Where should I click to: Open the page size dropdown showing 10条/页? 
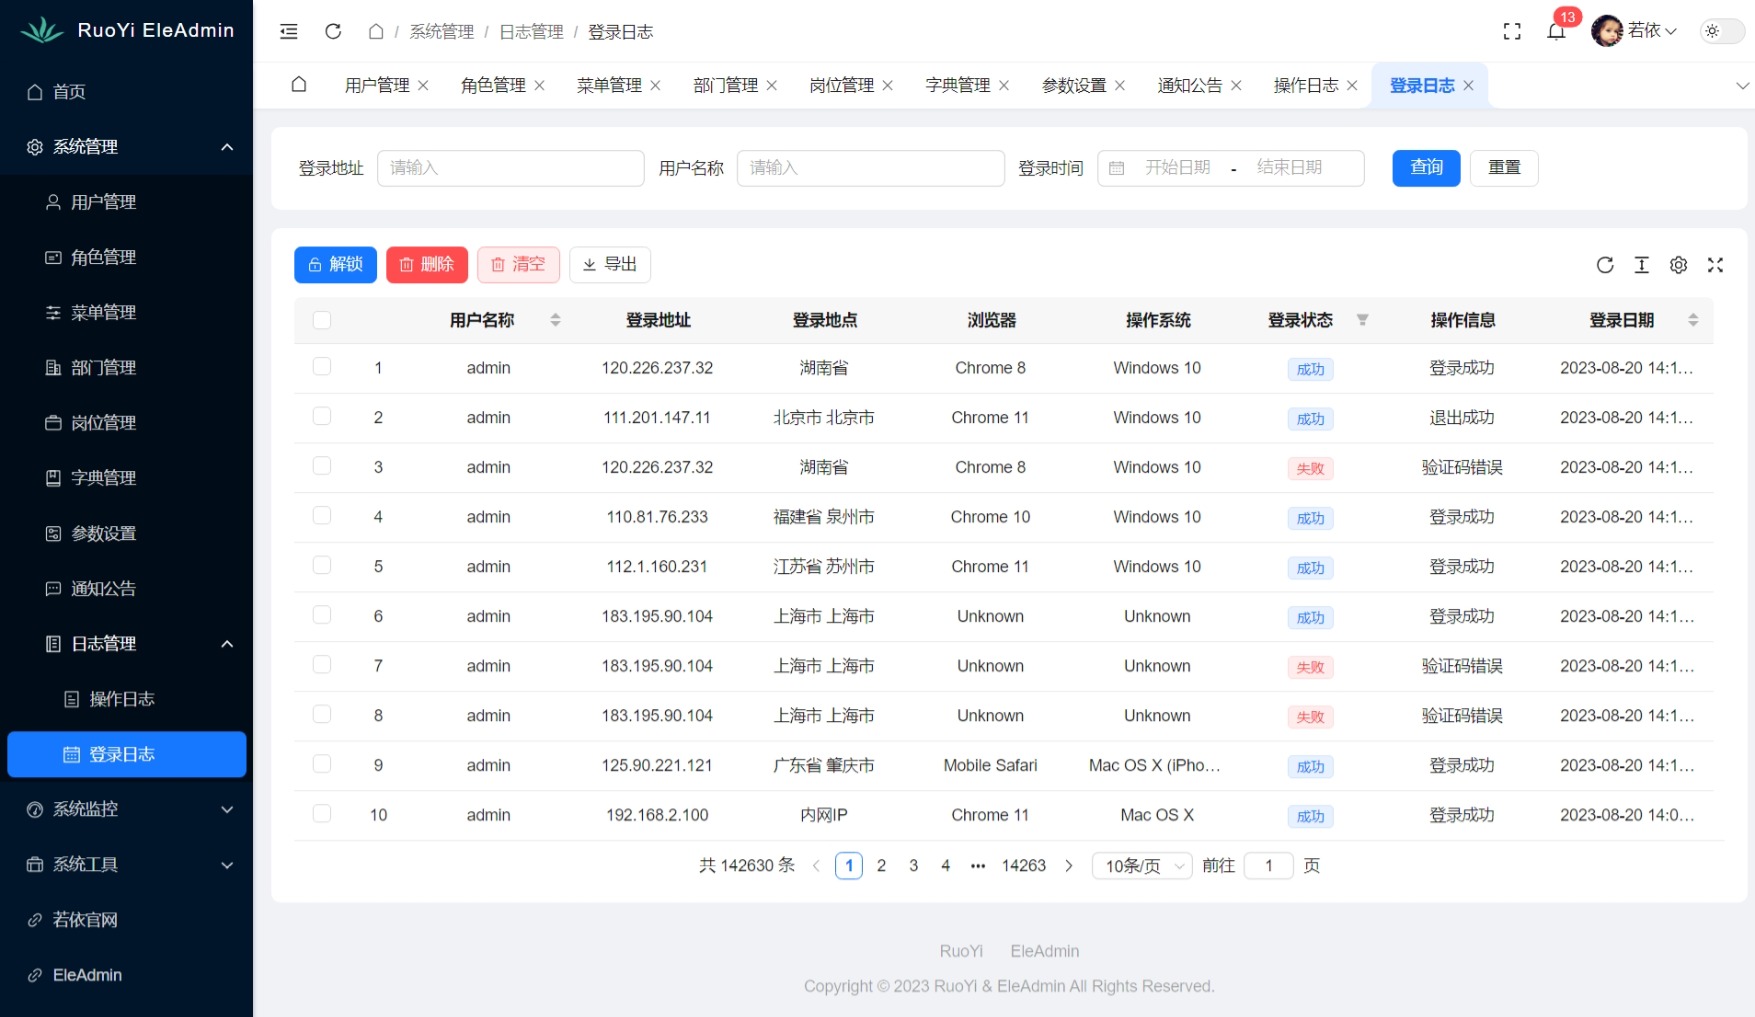[x=1140, y=865]
